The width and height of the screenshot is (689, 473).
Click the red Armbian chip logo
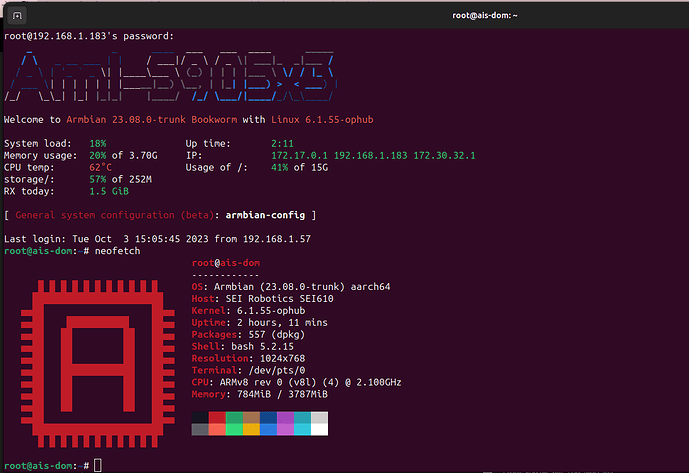98,364
